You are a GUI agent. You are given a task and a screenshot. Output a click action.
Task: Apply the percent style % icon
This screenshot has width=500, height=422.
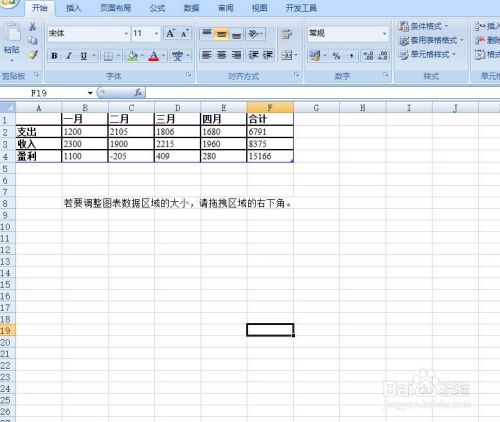click(x=336, y=56)
